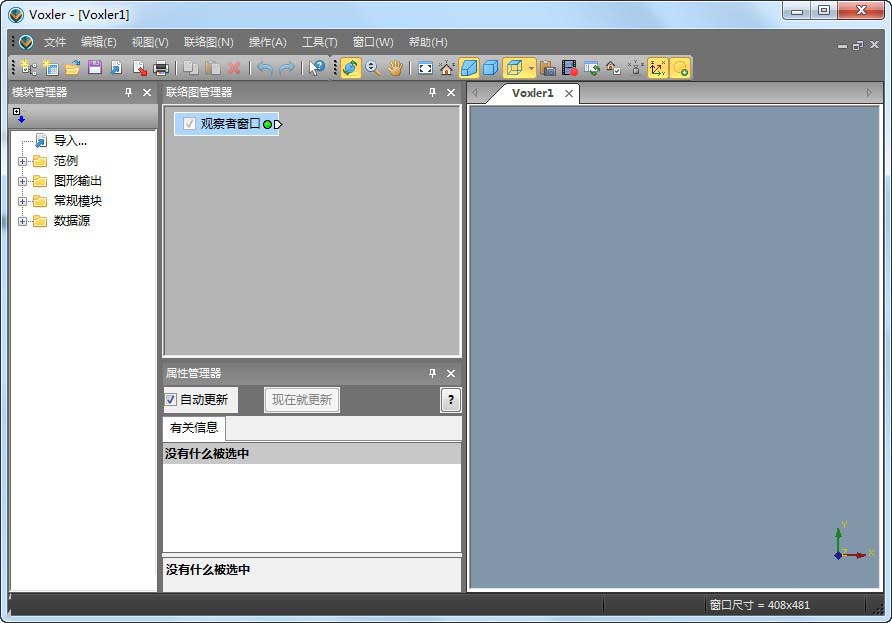The height and width of the screenshot is (623, 892).
Task: Uncheck the 观察者窗口 visibility checkbox
Action: click(x=189, y=124)
